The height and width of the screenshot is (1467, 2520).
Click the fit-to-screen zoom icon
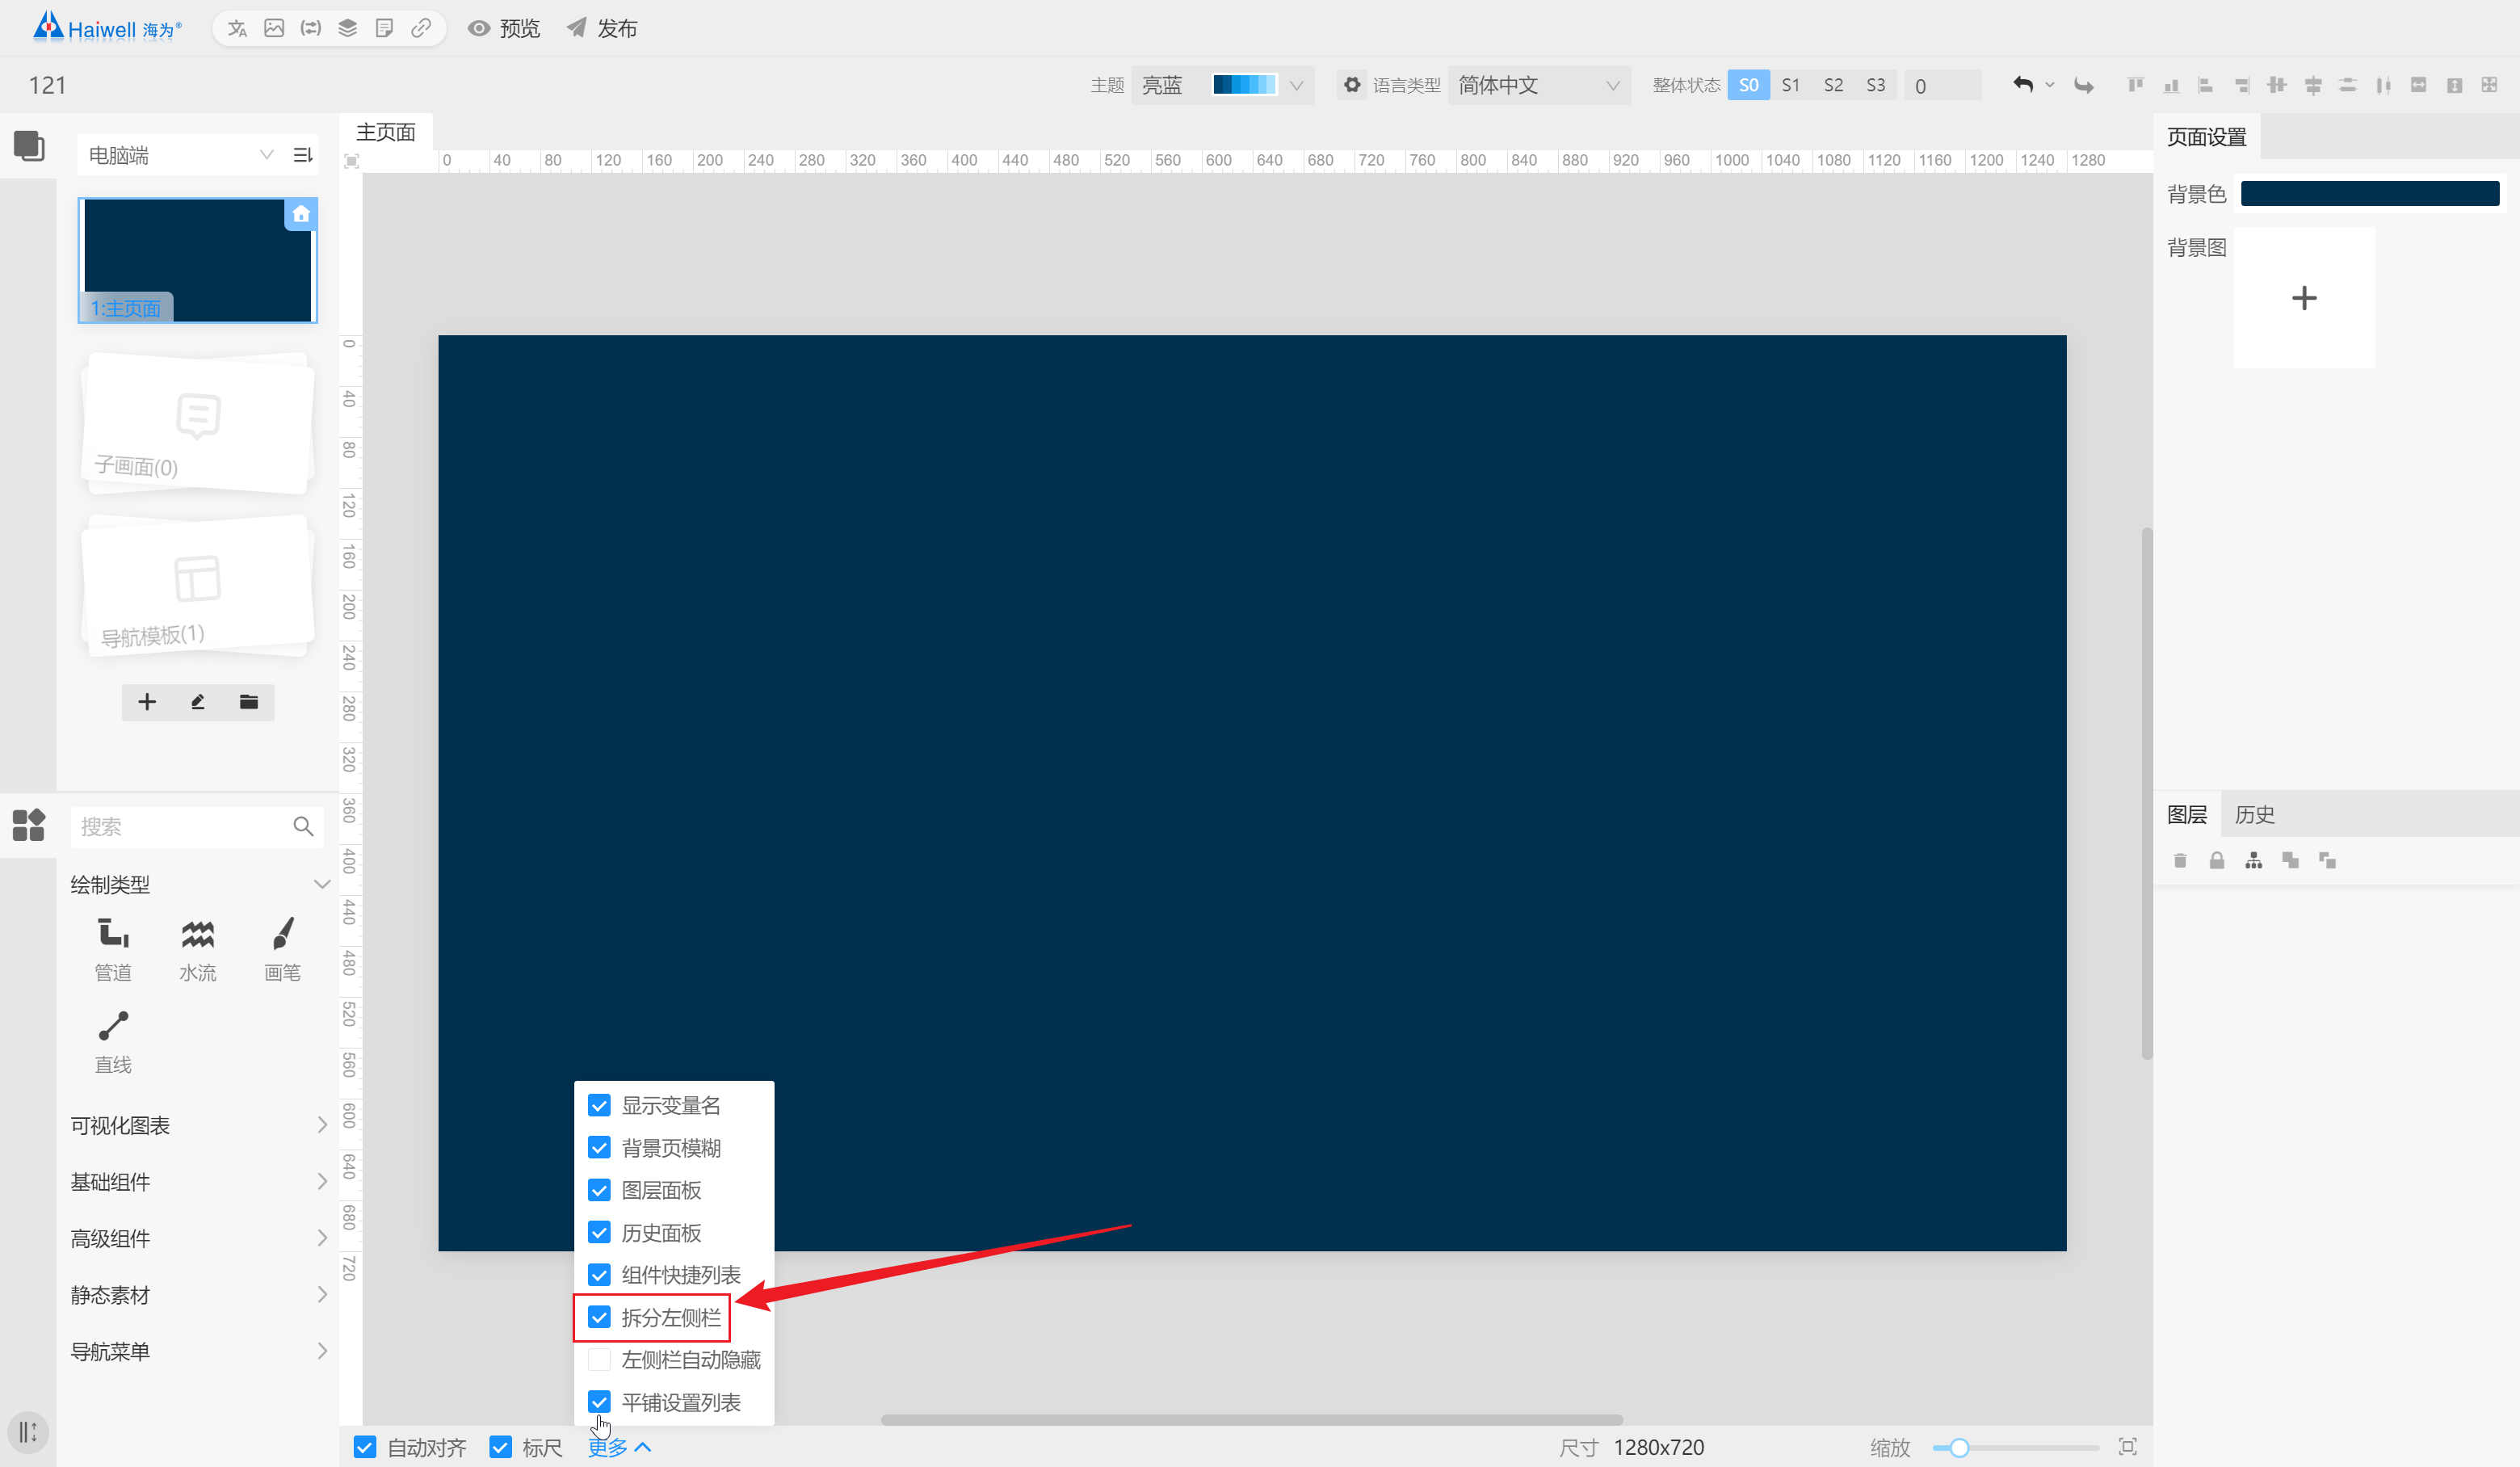click(x=2128, y=1447)
